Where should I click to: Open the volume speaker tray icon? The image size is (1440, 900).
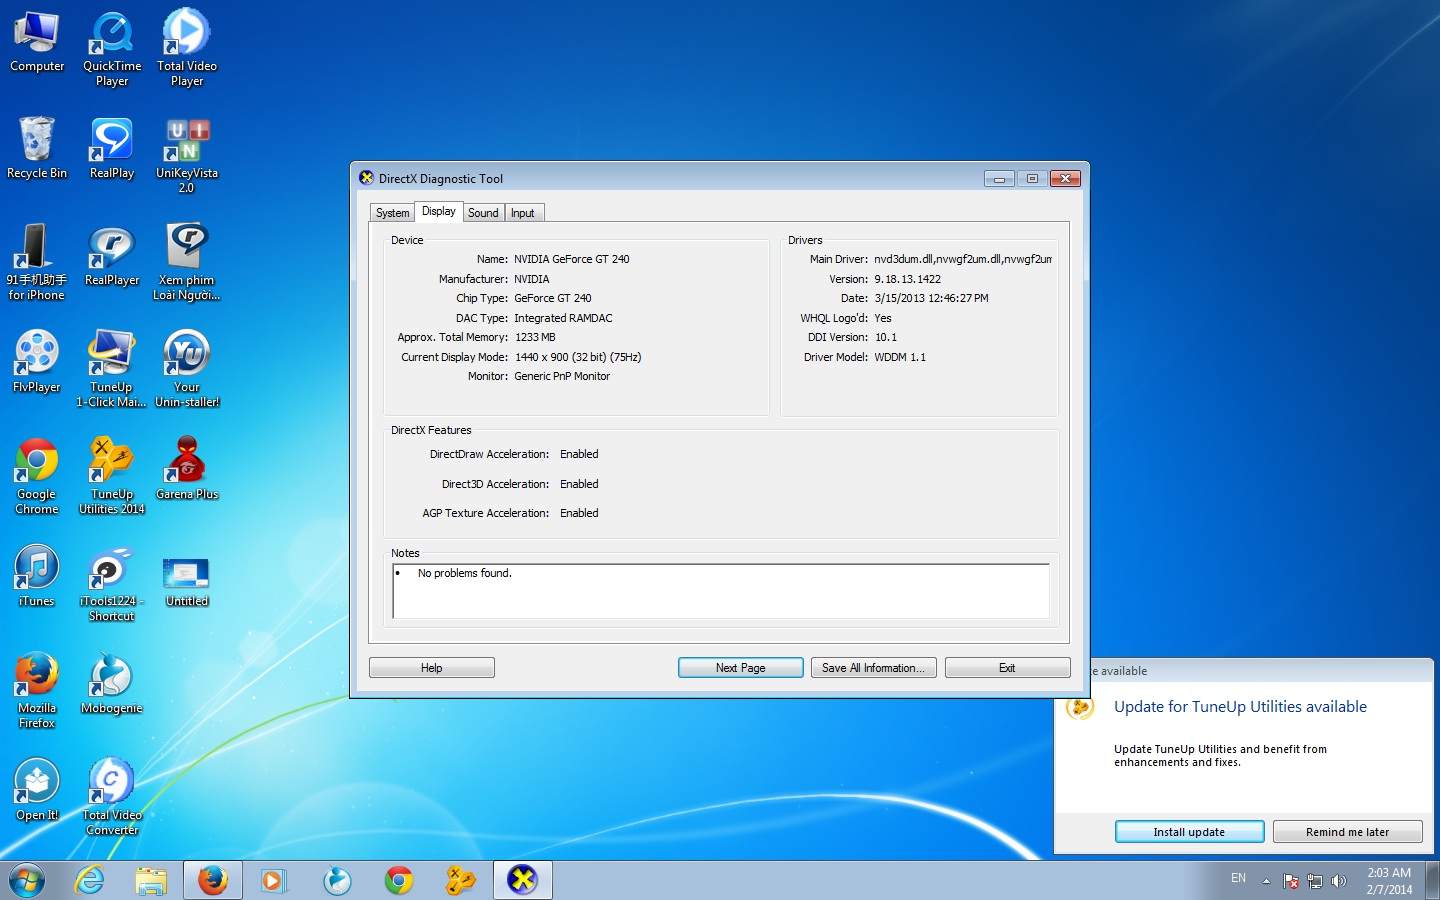click(1339, 881)
